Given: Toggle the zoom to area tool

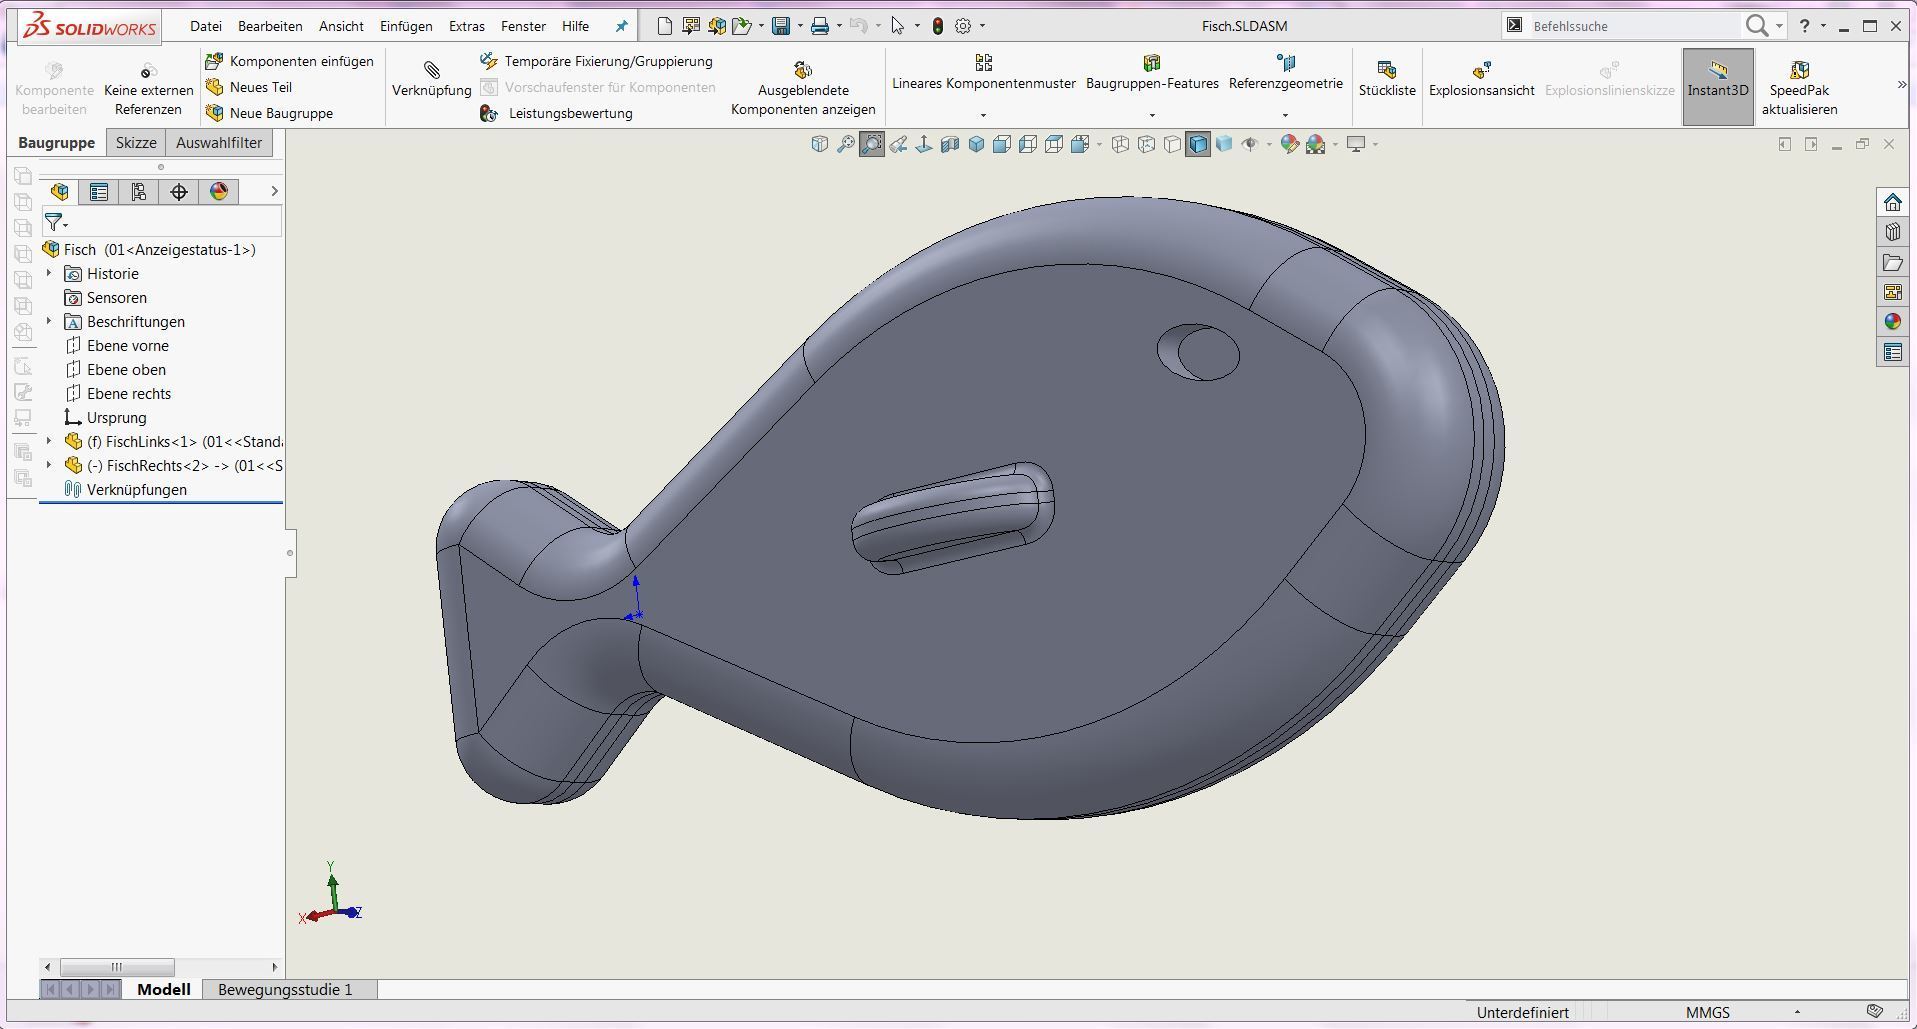Looking at the screenshot, I should [x=872, y=145].
